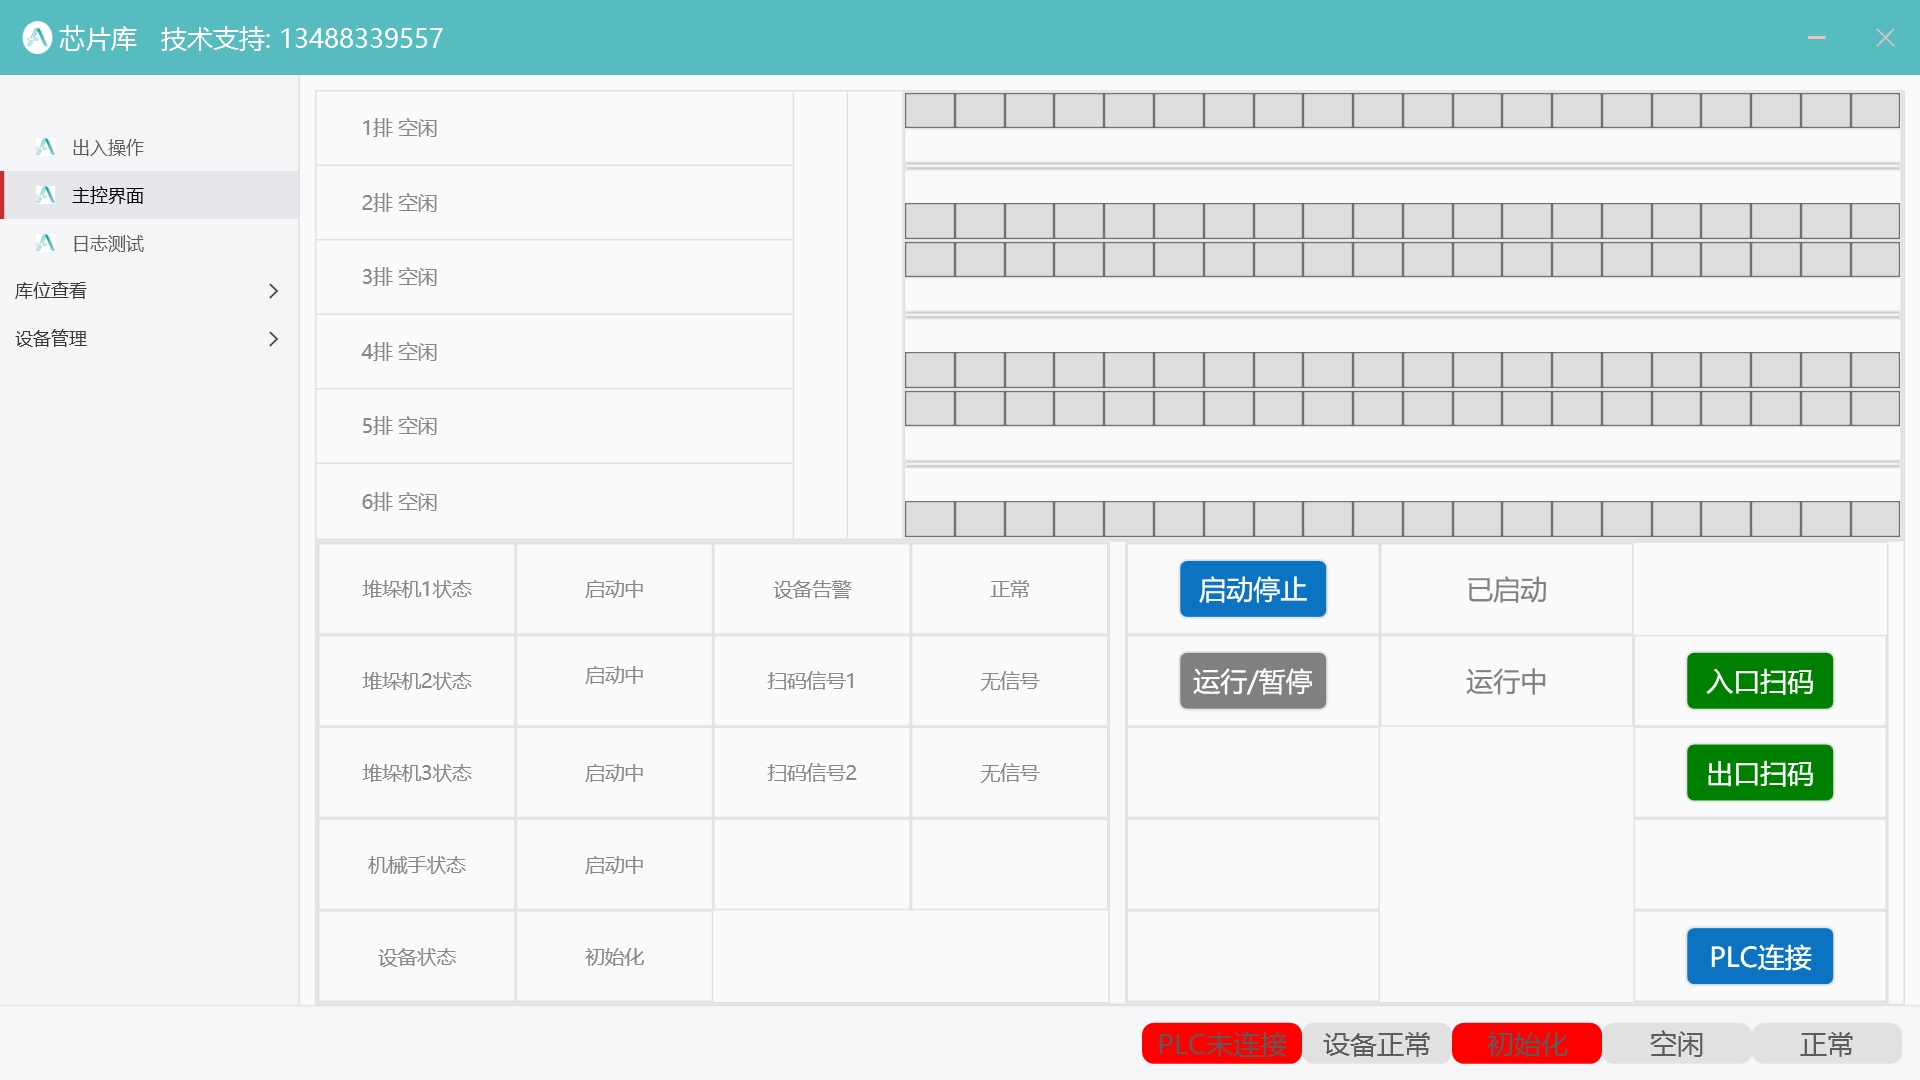Click the 入口扫码 button
This screenshot has width=1920, height=1080.
click(x=1759, y=680)
